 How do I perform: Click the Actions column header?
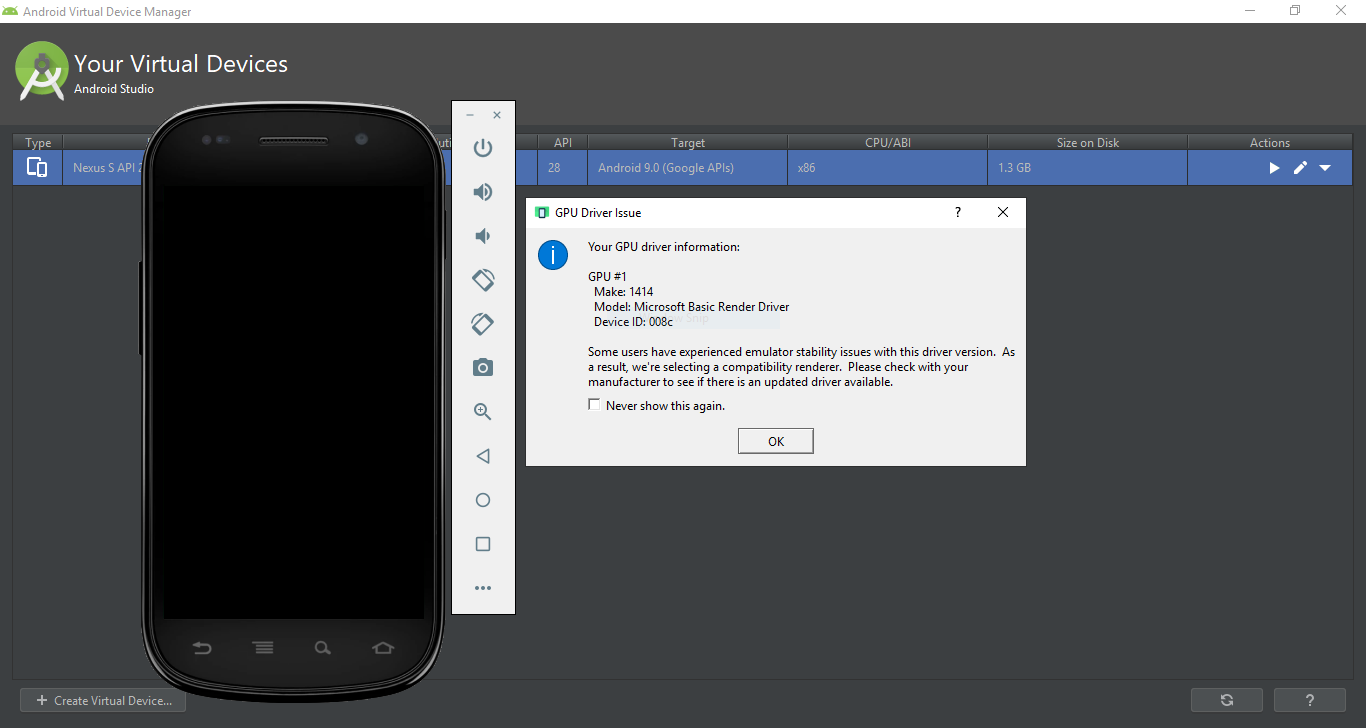1270,142
